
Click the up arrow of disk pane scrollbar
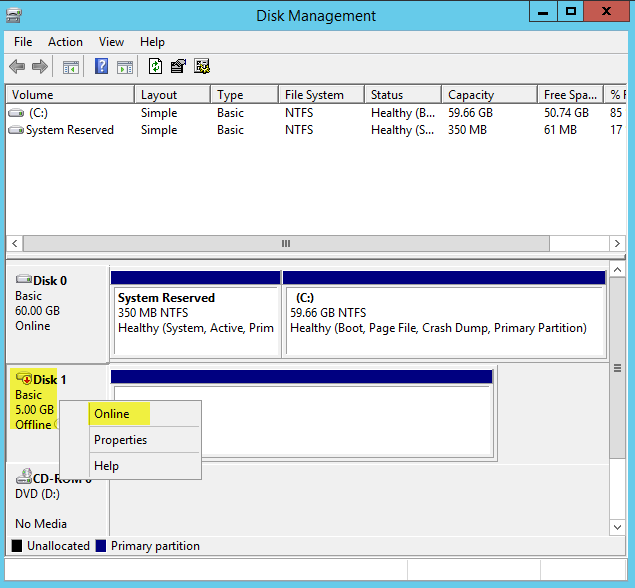click(617, 269)
